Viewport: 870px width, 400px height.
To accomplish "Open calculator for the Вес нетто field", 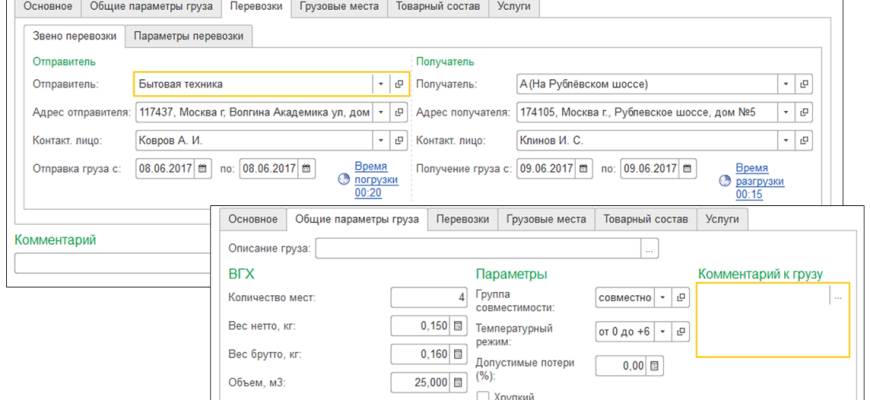I will (x=459, y=325).
